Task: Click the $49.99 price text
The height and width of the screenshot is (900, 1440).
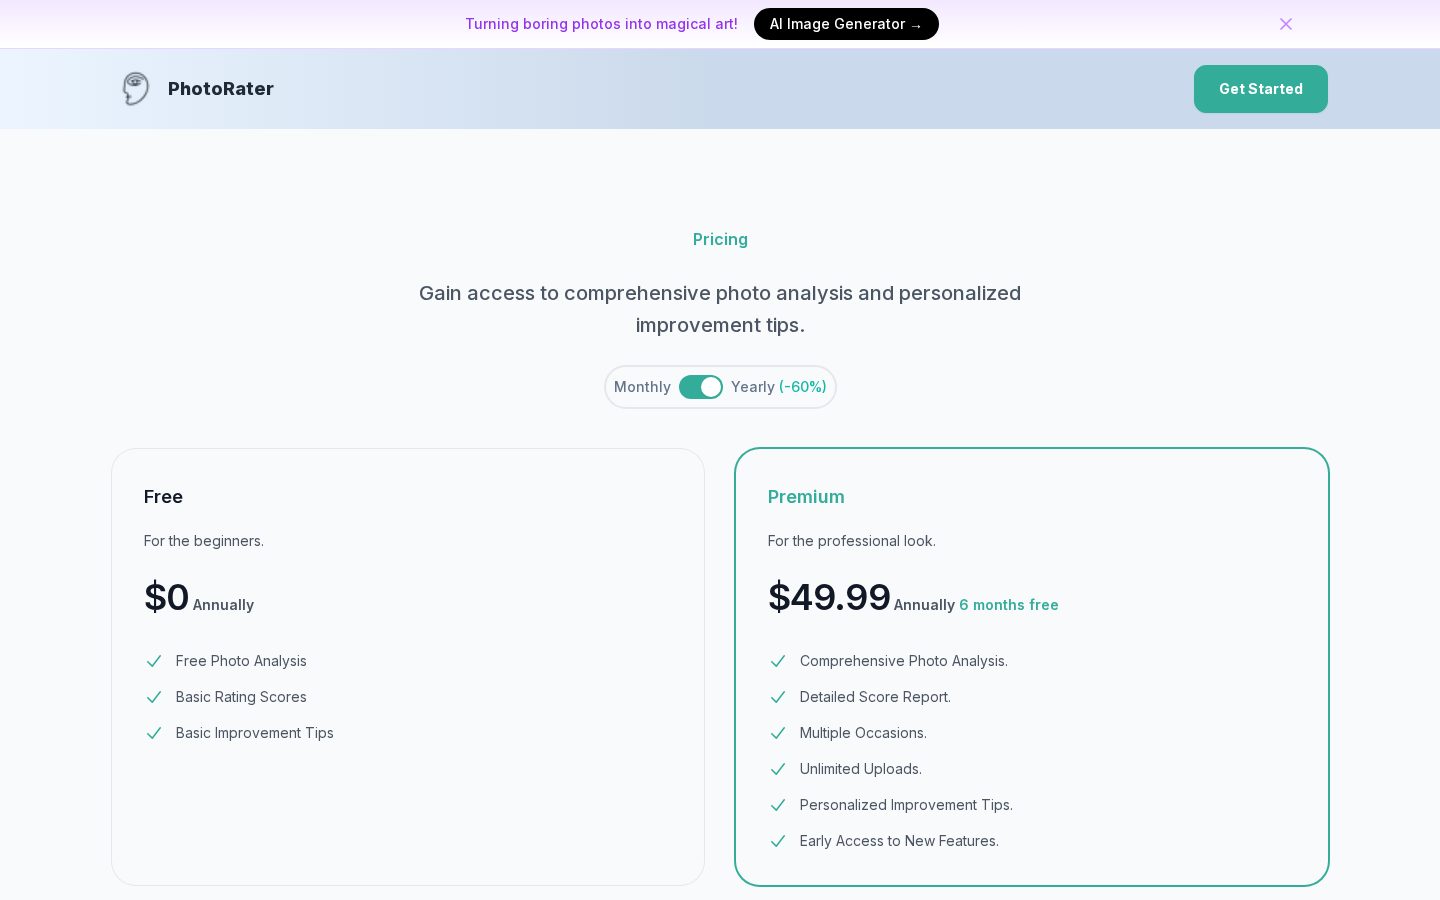Action: [x=829, y=597]
